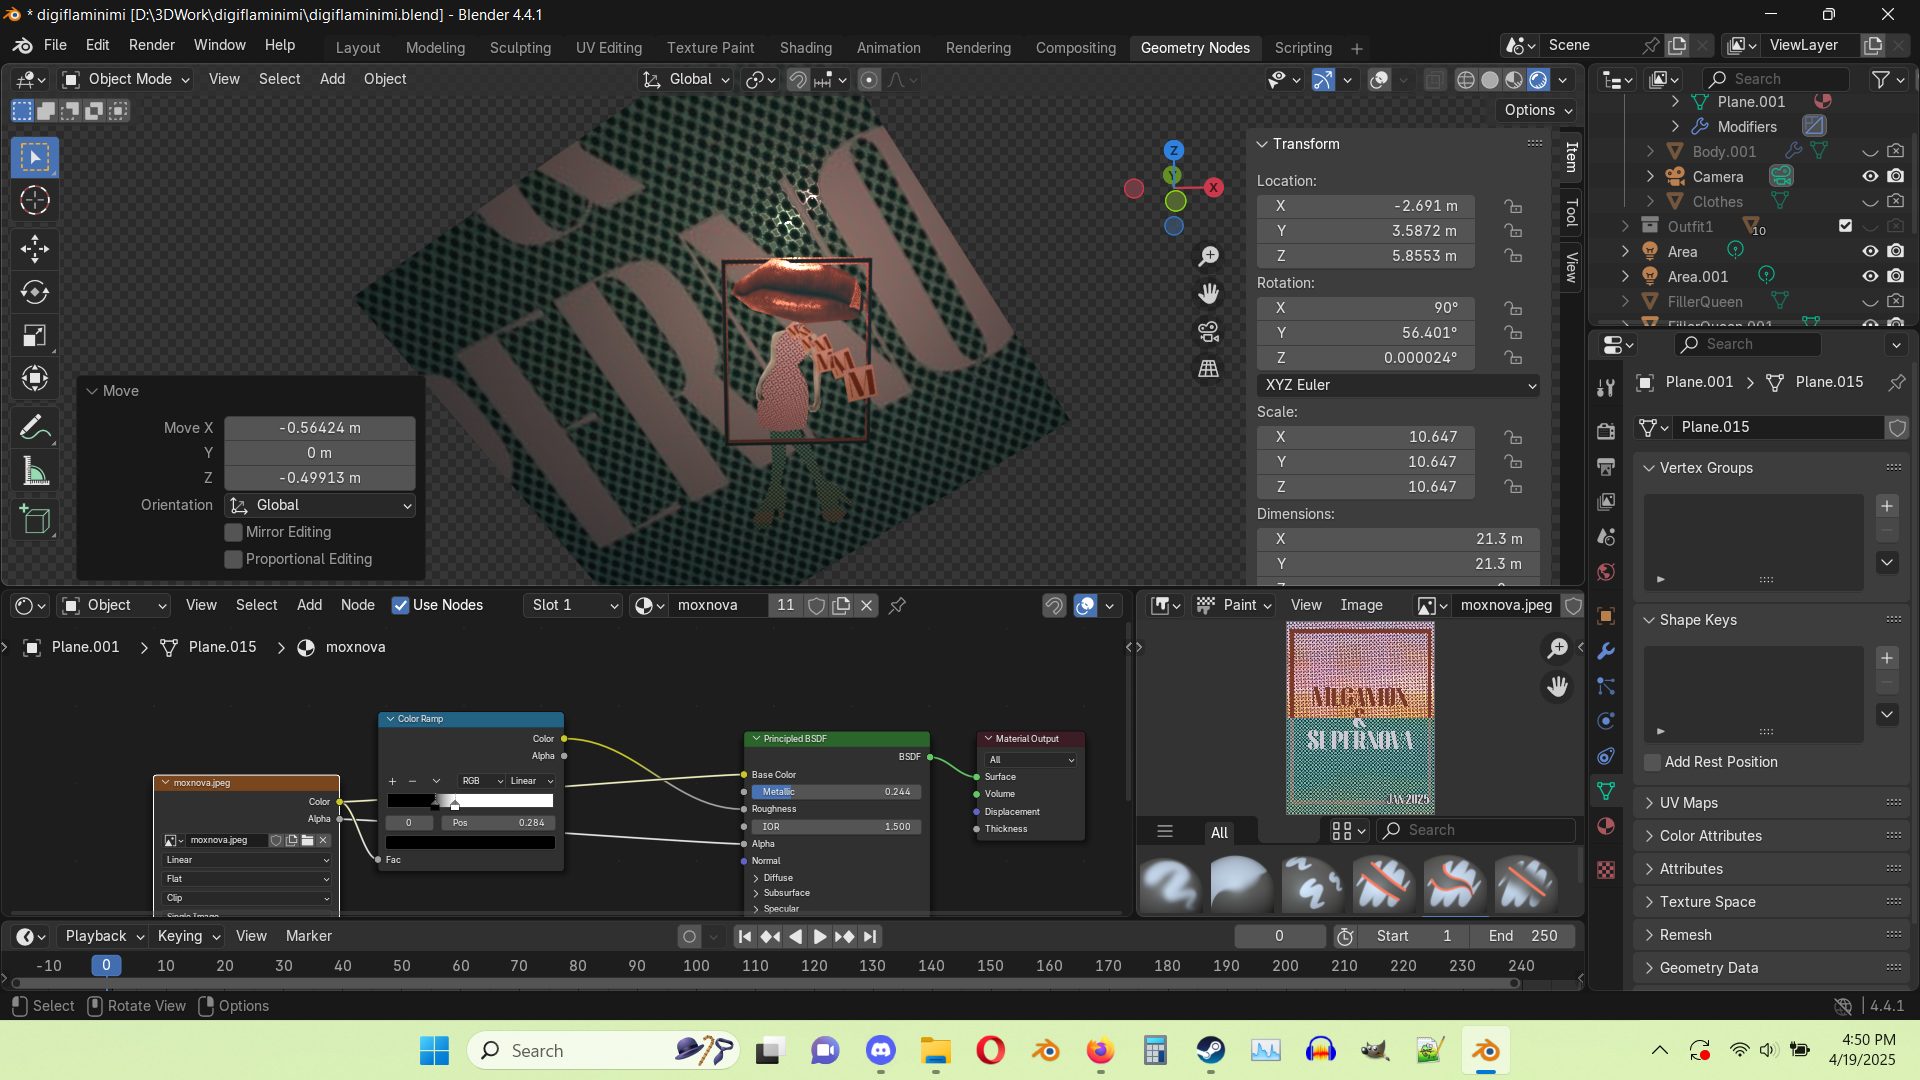Click the play animation button

point(820,936)
